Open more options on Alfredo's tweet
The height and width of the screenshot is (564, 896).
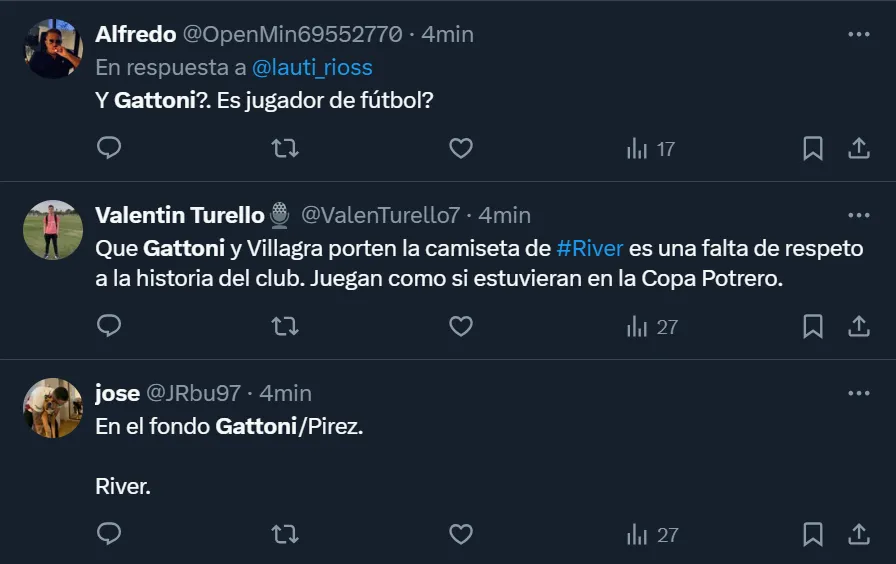click(x=858, y=34)
